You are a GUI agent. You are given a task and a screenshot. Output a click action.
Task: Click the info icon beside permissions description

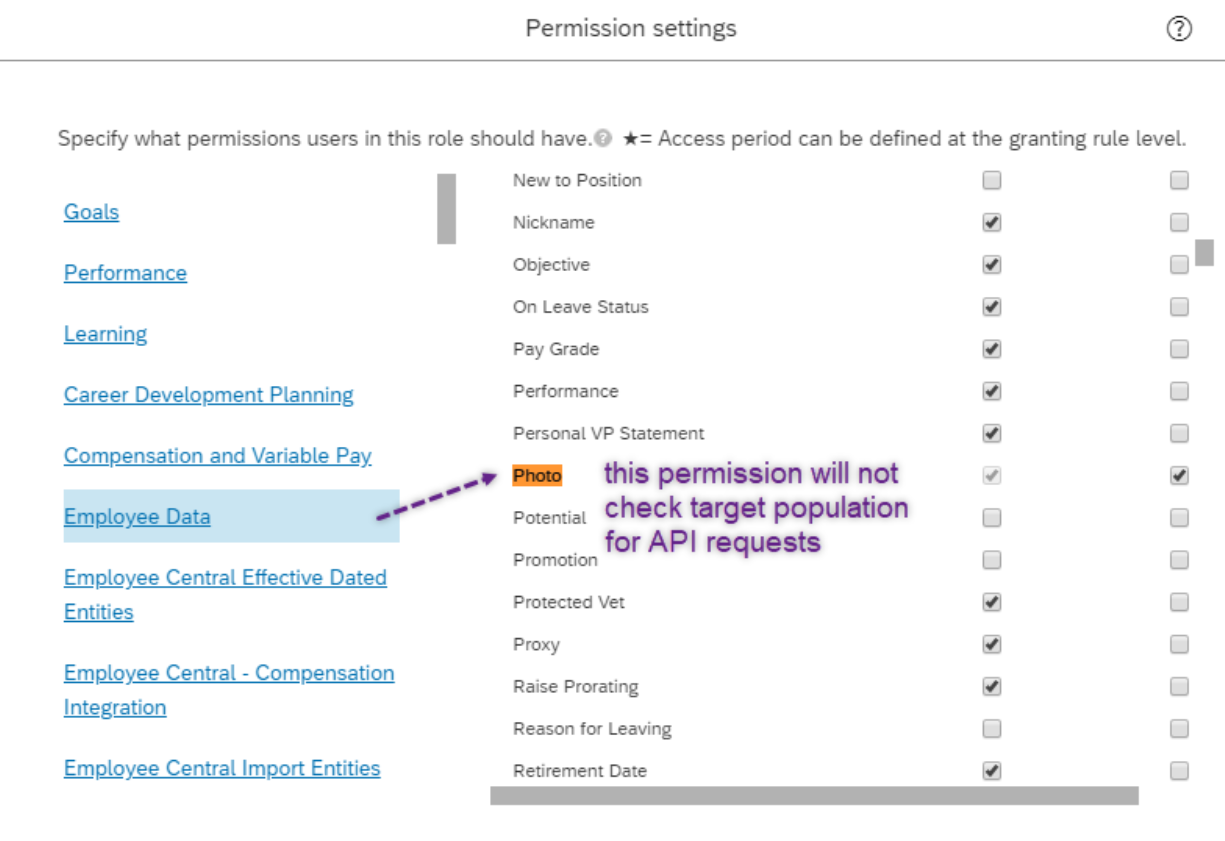[x=603, y=139]
